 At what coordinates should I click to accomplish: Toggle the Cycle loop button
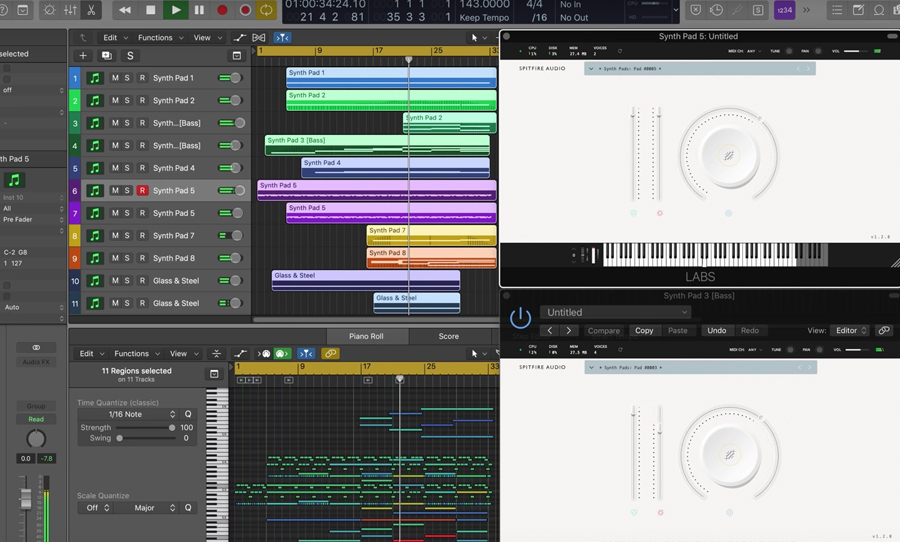(x=266, y=10)
